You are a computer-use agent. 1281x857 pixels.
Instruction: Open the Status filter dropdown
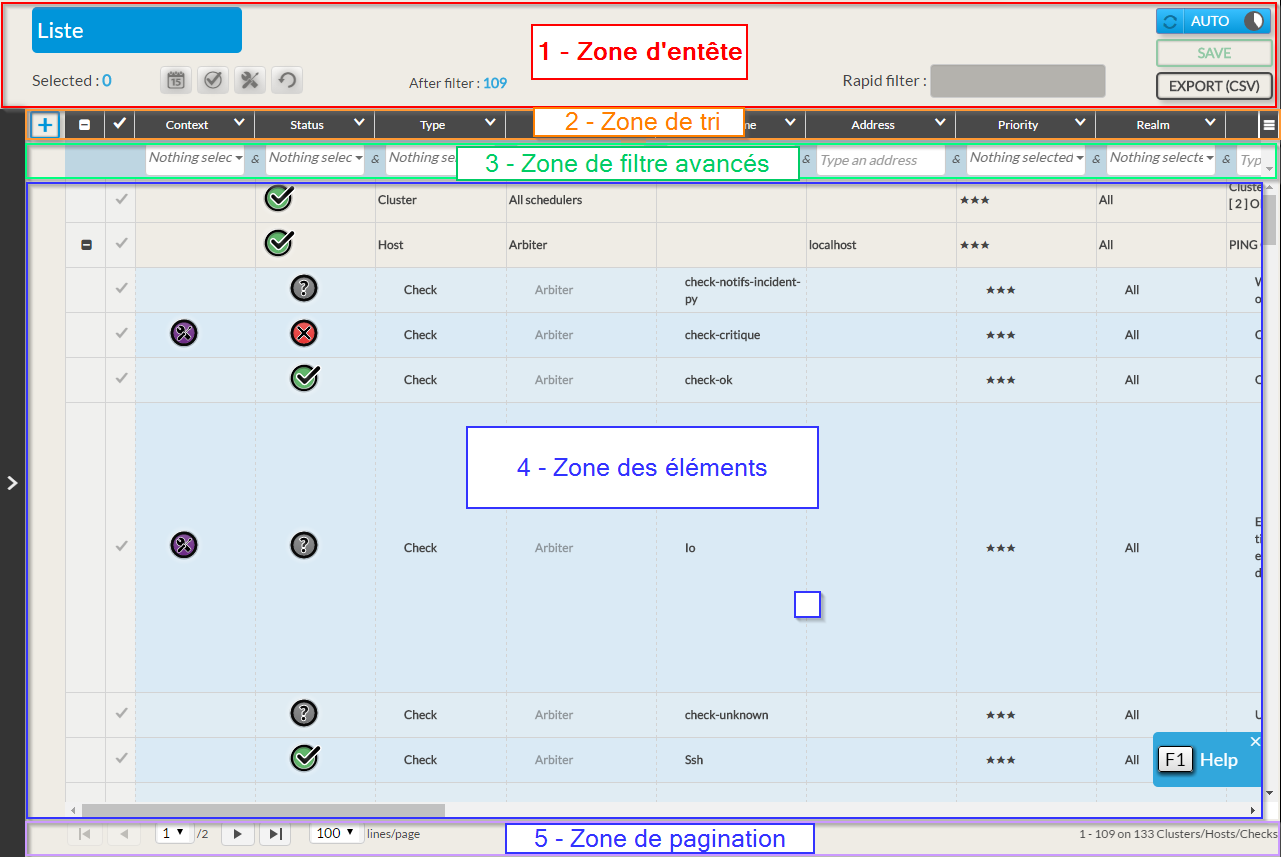coord(315,158)
